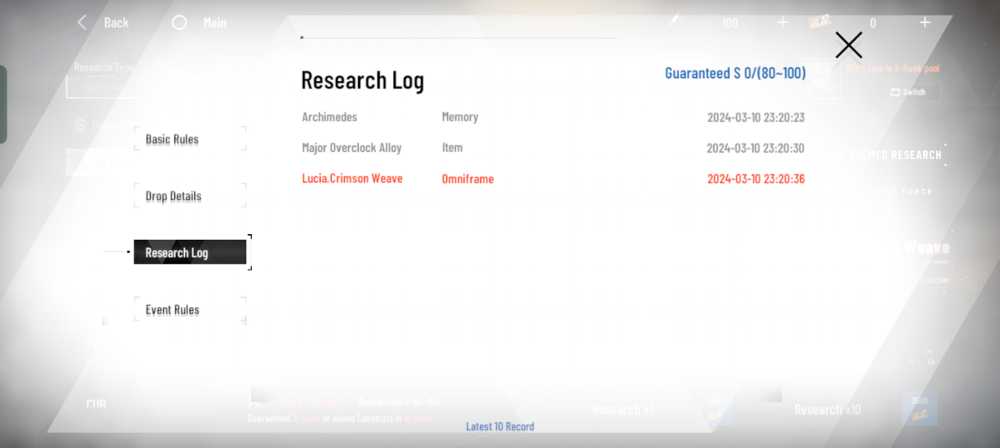Click the Omniframe type label
This screenshot has height=448, width=1000.
[467, 179]
